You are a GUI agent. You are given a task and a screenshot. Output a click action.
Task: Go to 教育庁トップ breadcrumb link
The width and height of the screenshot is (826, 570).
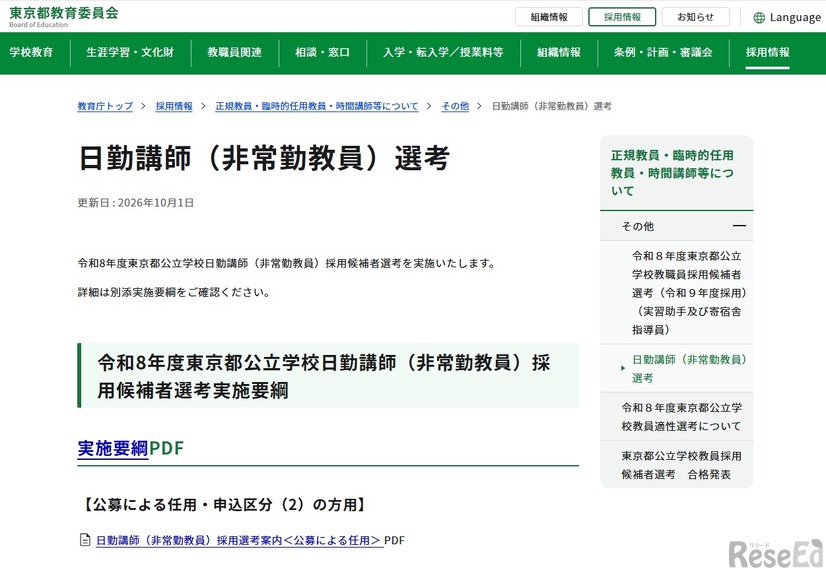105,106
